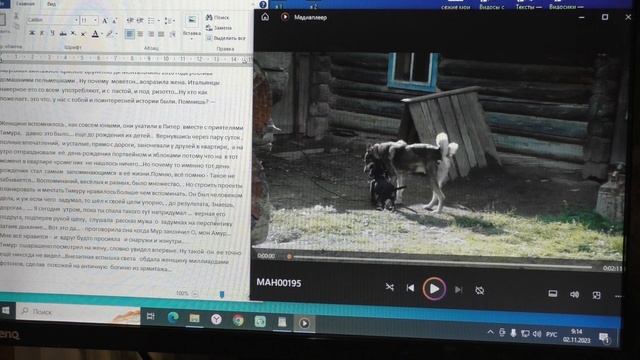
Task: Switch input language РУС
Action: coord(551,334)
